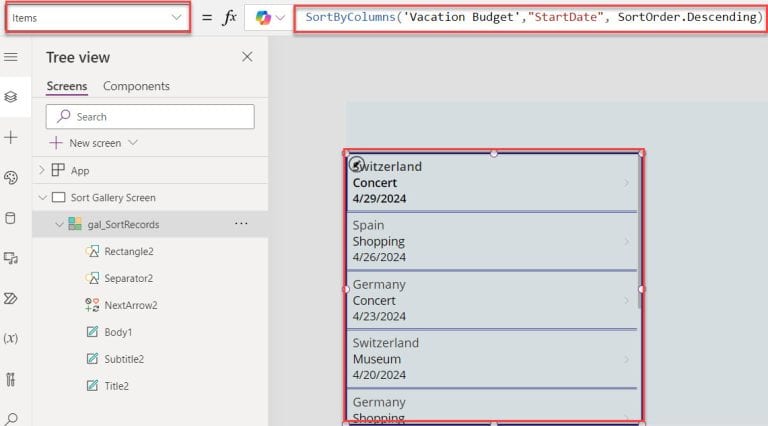Viewport: 768px width, 426px height.
Task: Click the Spain title in the gallery
Action: (x=368, y=225)
